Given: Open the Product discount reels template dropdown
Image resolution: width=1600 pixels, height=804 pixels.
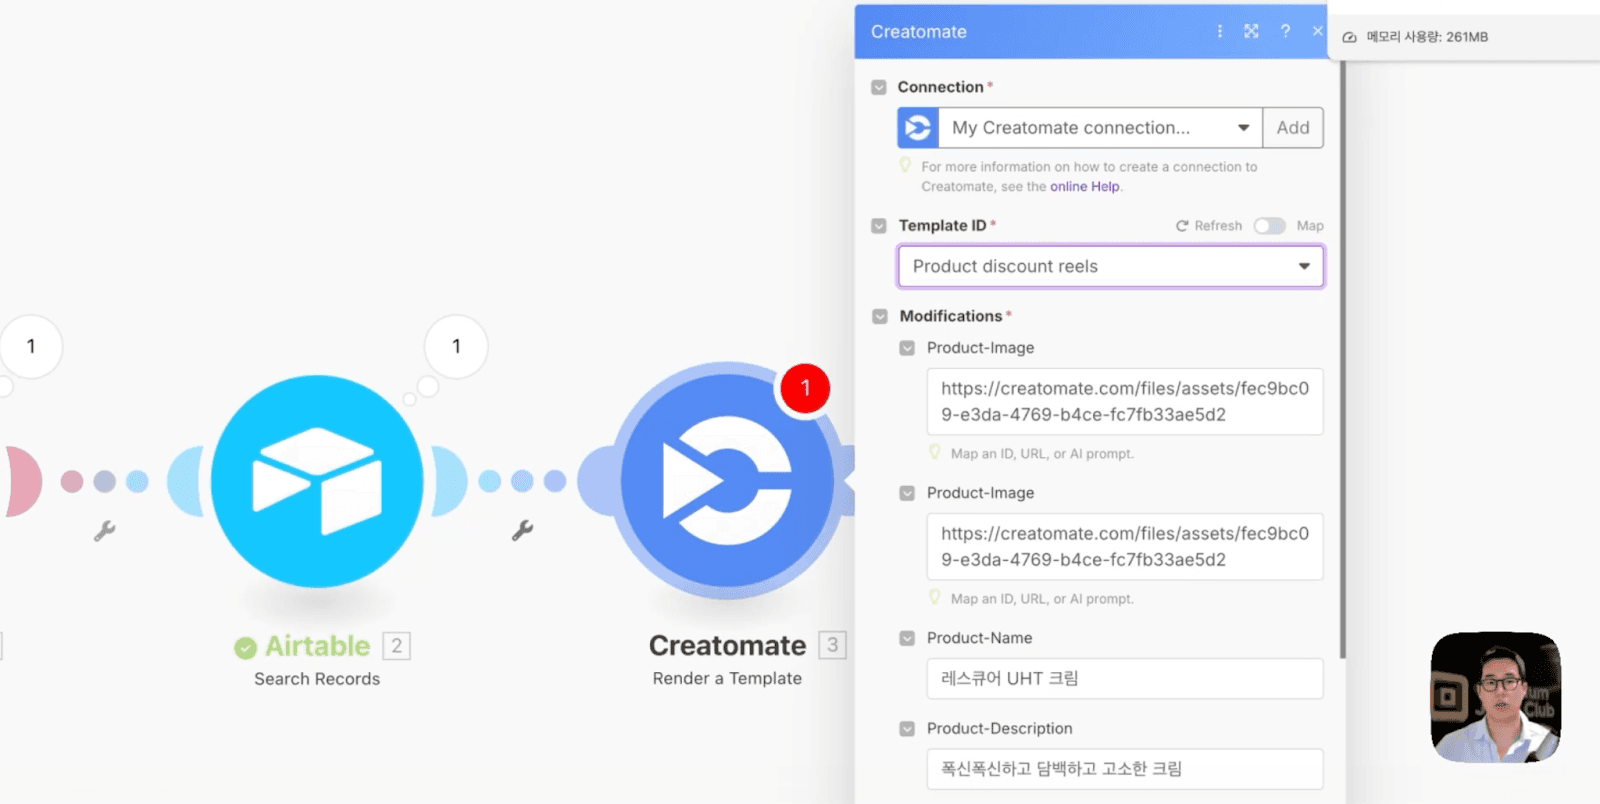Looking at the screenshot, I should pyautogui.click(x=1111, y=266).
